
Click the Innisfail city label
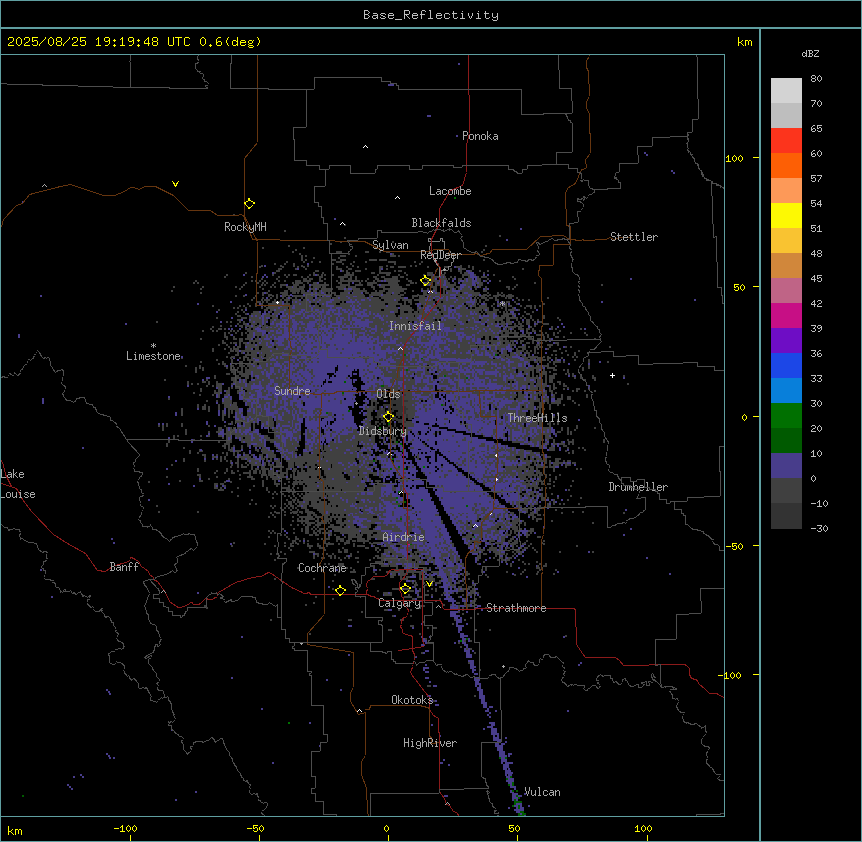pyautogui.click(x=415, y=326)
